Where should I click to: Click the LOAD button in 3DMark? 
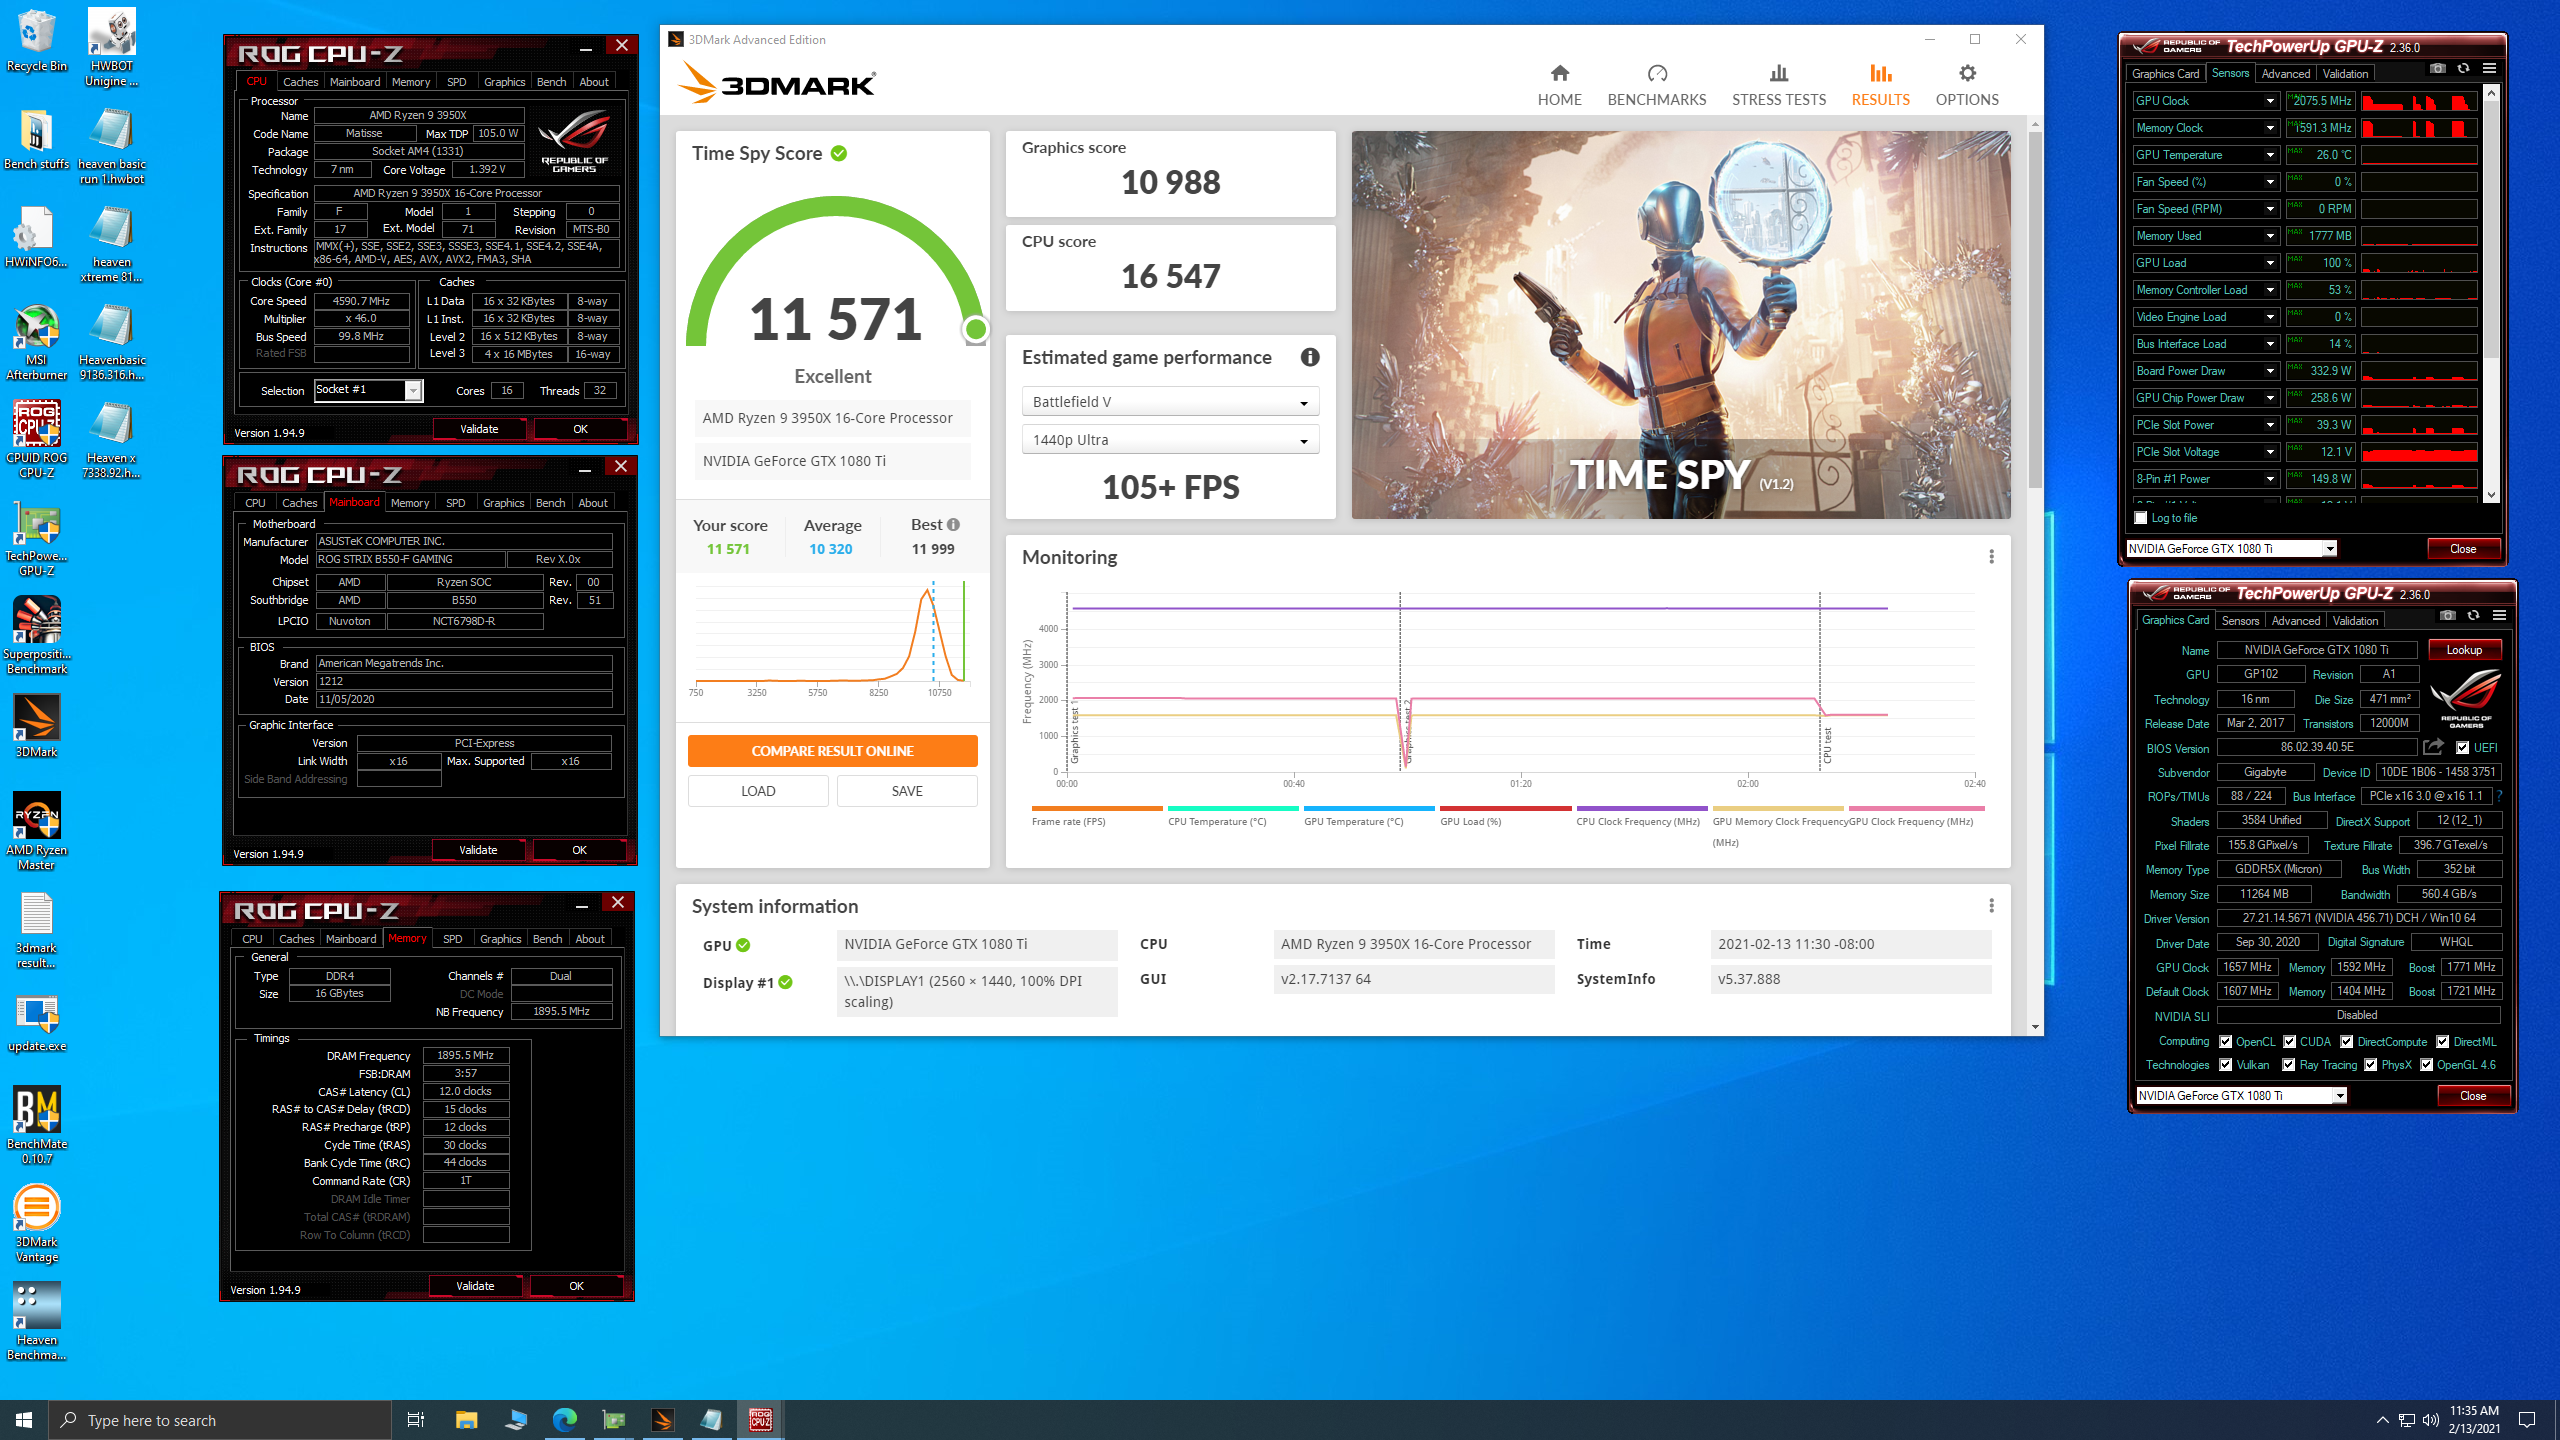pos(758,791)
